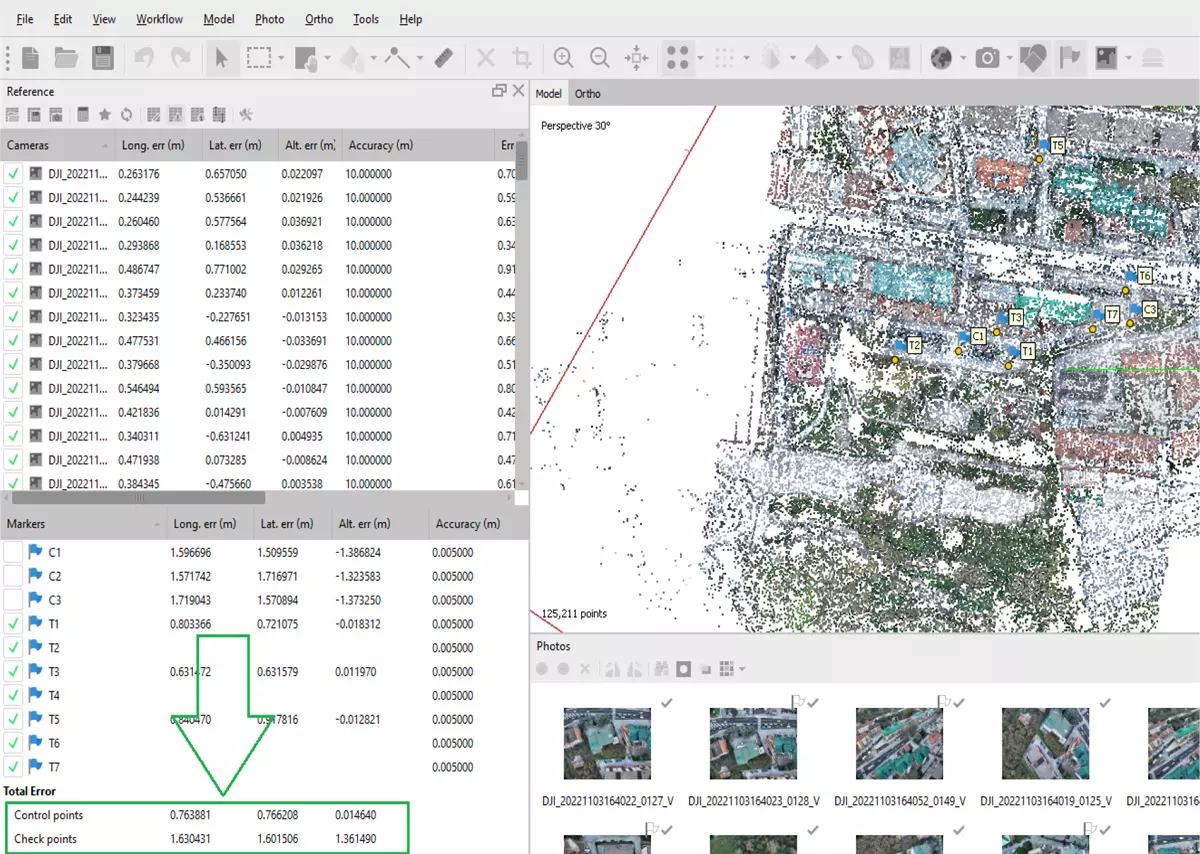Screen dimensions: 1200x854
Task: Open Move Region tool dropdown arrow
Action: coord(328,58)
